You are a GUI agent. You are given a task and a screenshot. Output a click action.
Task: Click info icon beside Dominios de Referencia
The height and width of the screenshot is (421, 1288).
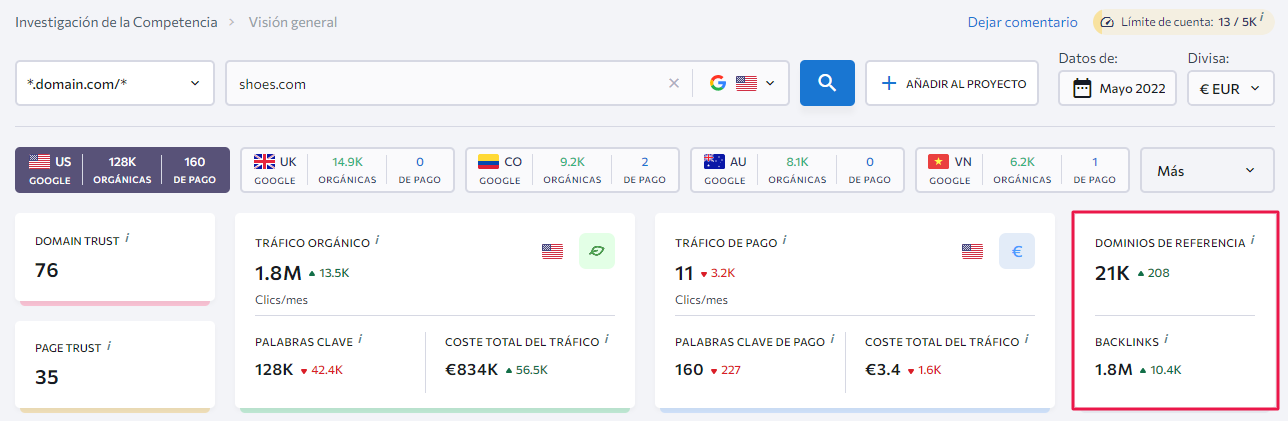tap(1252, 241)
